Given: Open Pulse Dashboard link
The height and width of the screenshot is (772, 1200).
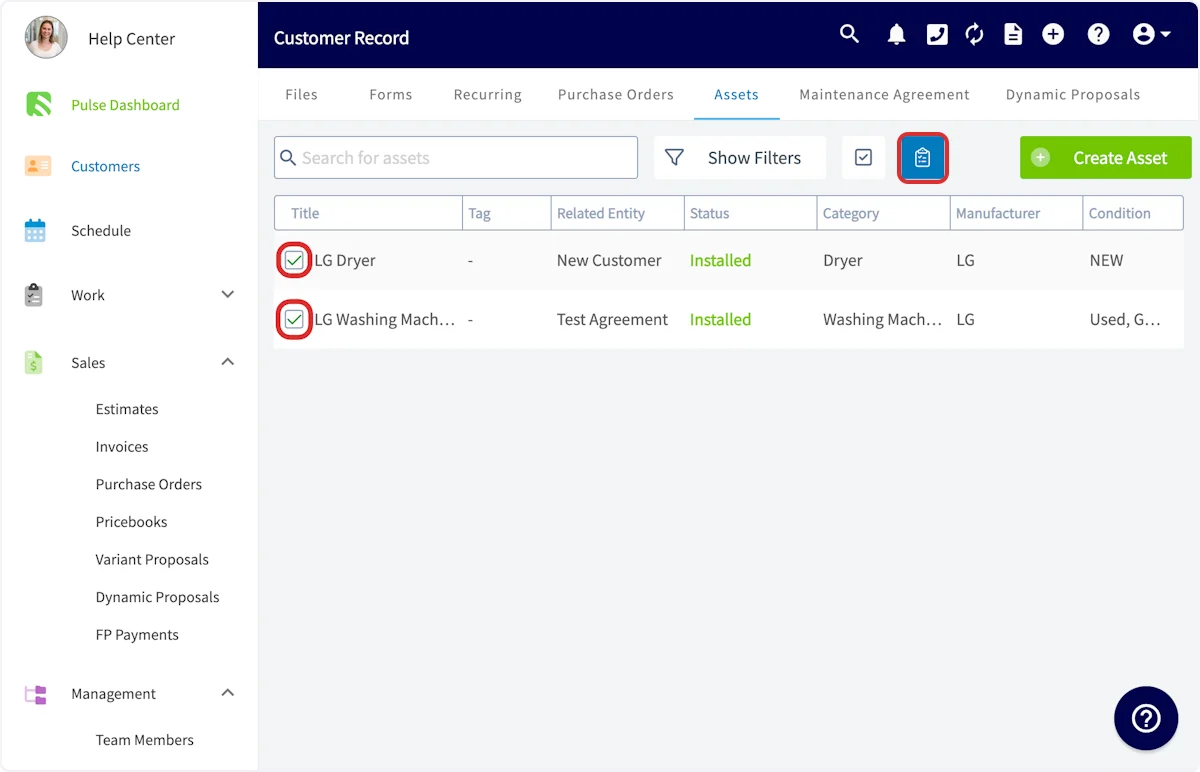Looking at the screenshot, I should point(125,105).
